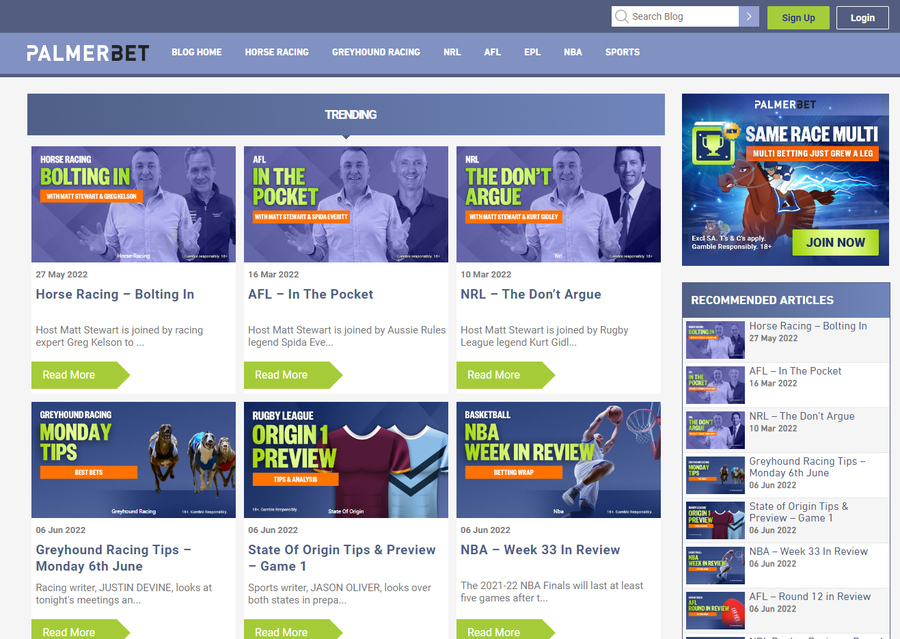
Task: Open 'Horse Racing – Bolting In' article title
Action: pos(115,295)
